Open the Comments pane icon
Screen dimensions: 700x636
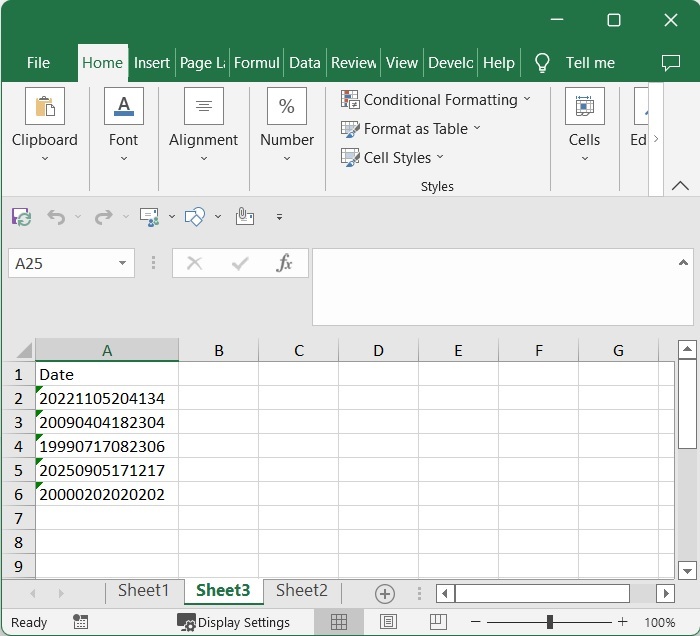[x=671, y=63]
